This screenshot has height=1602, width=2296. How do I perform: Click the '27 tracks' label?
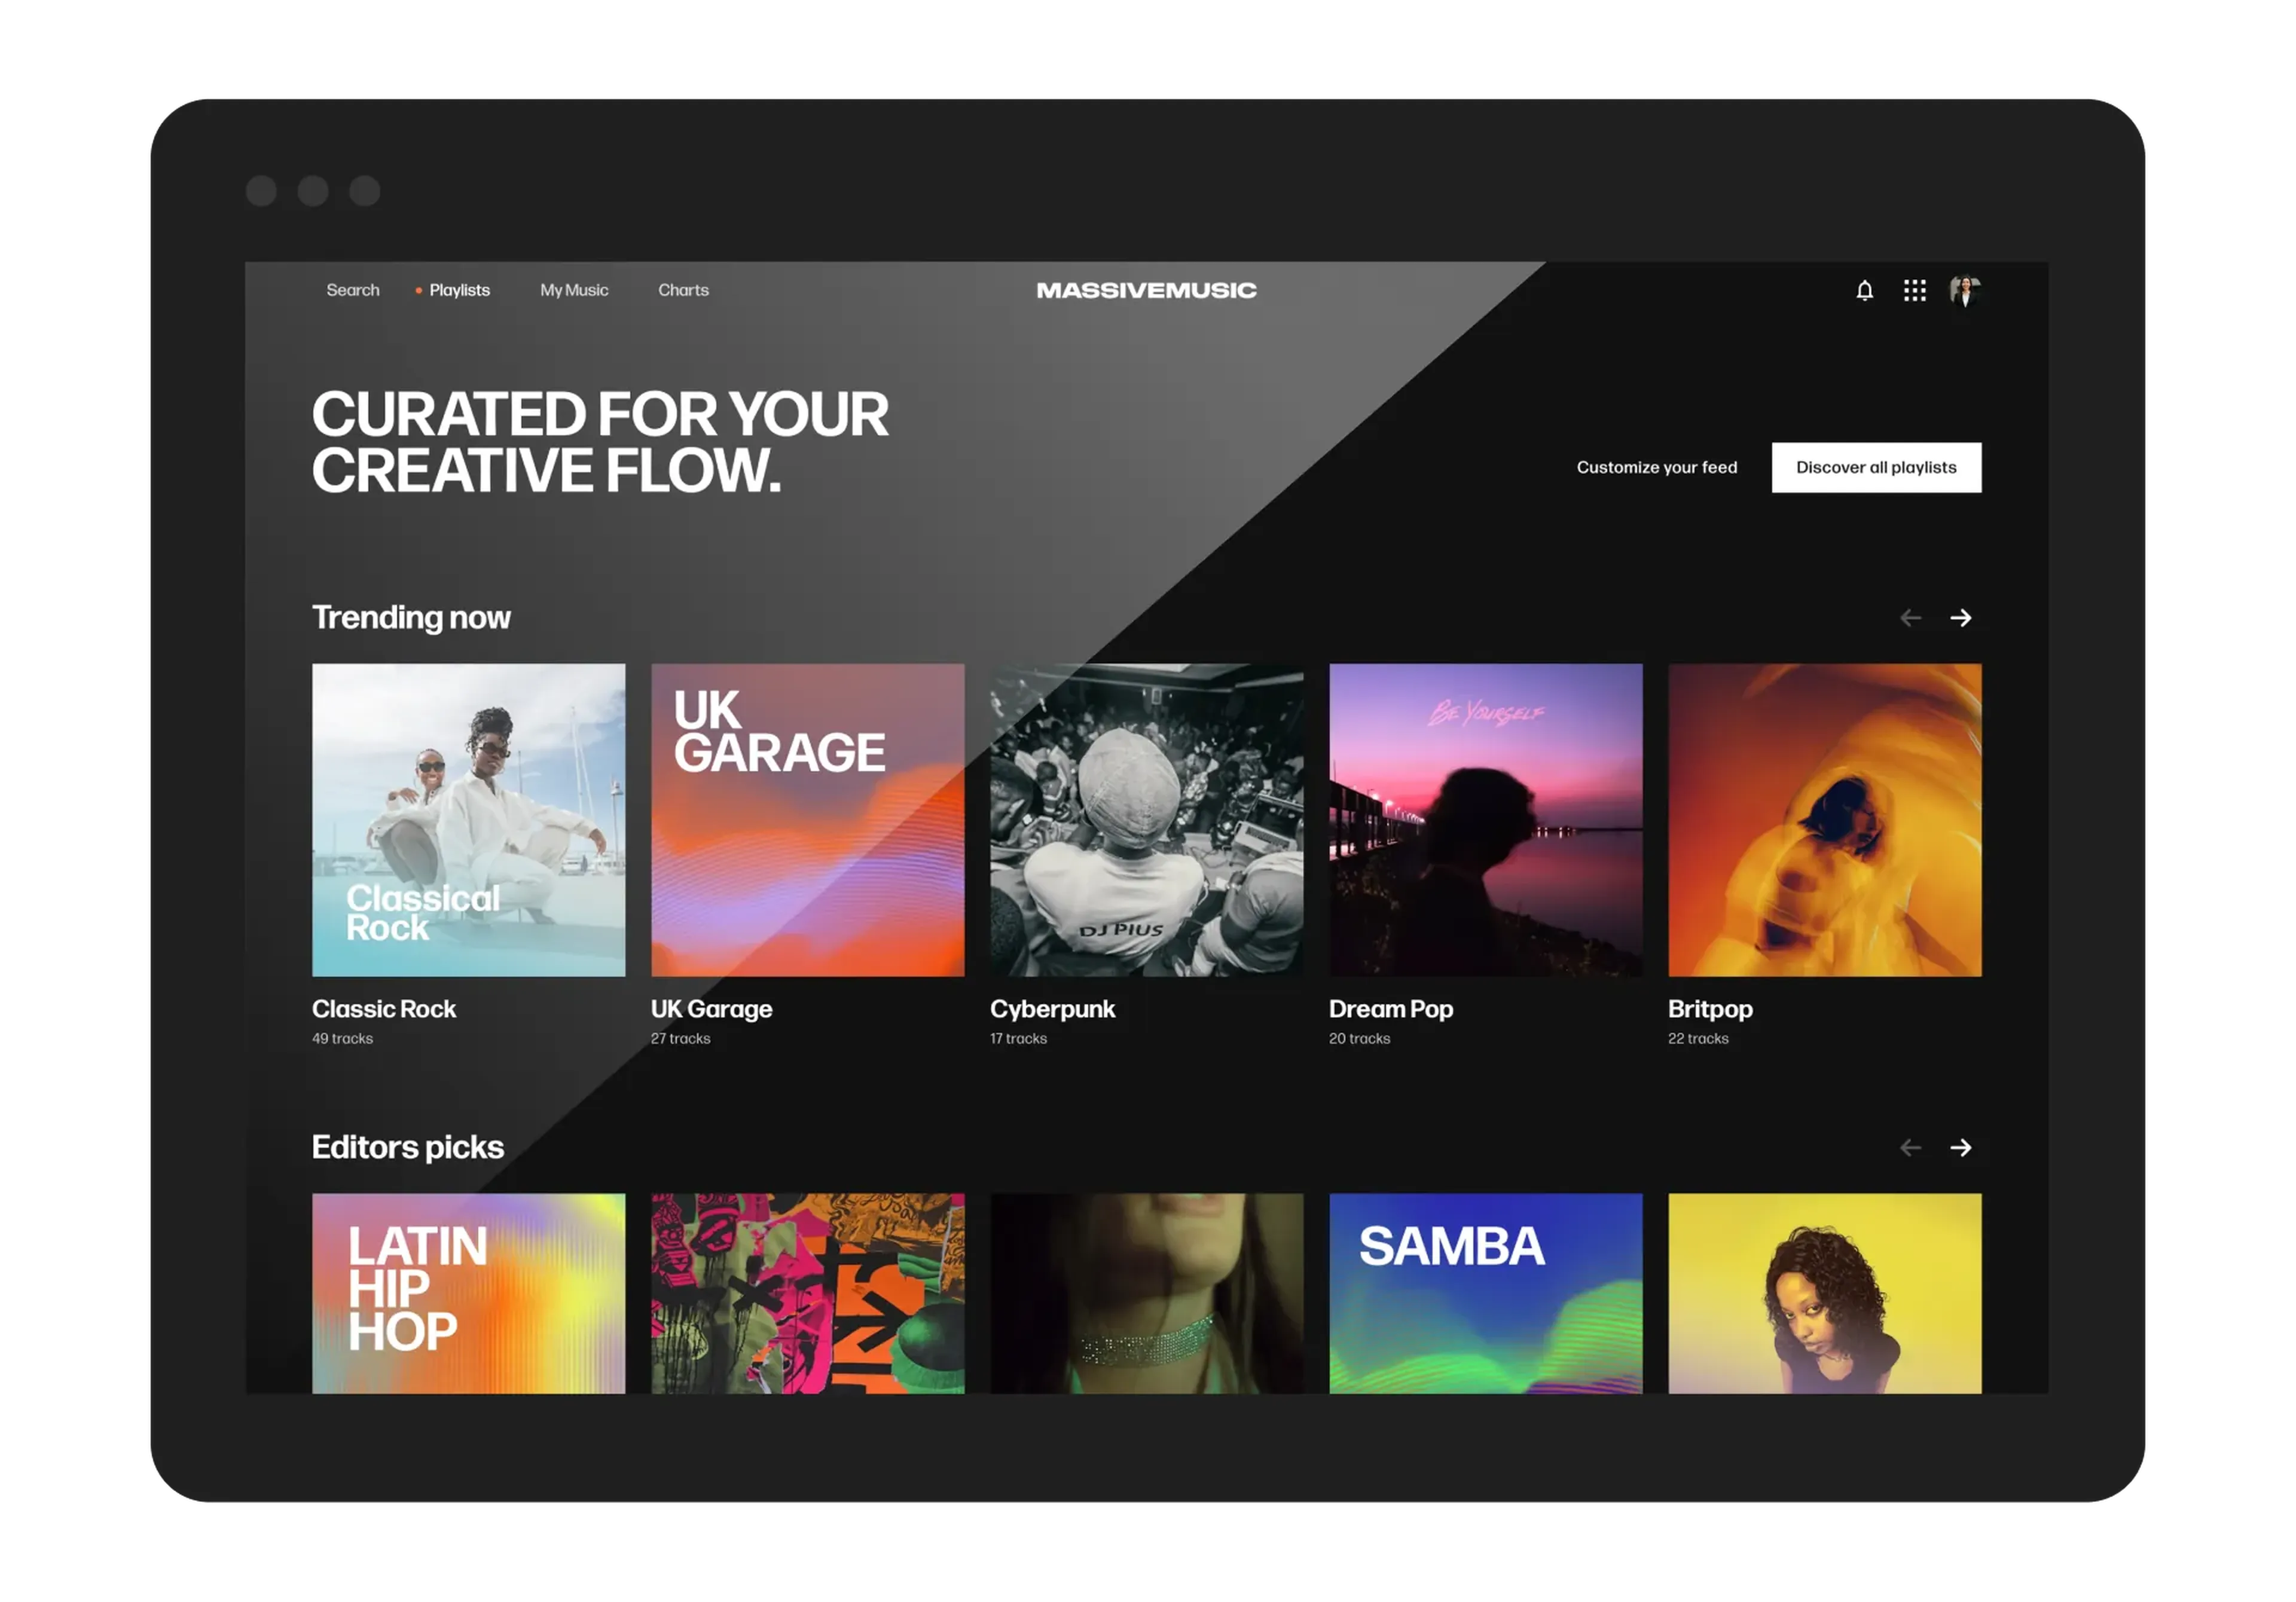point(680,1038)
